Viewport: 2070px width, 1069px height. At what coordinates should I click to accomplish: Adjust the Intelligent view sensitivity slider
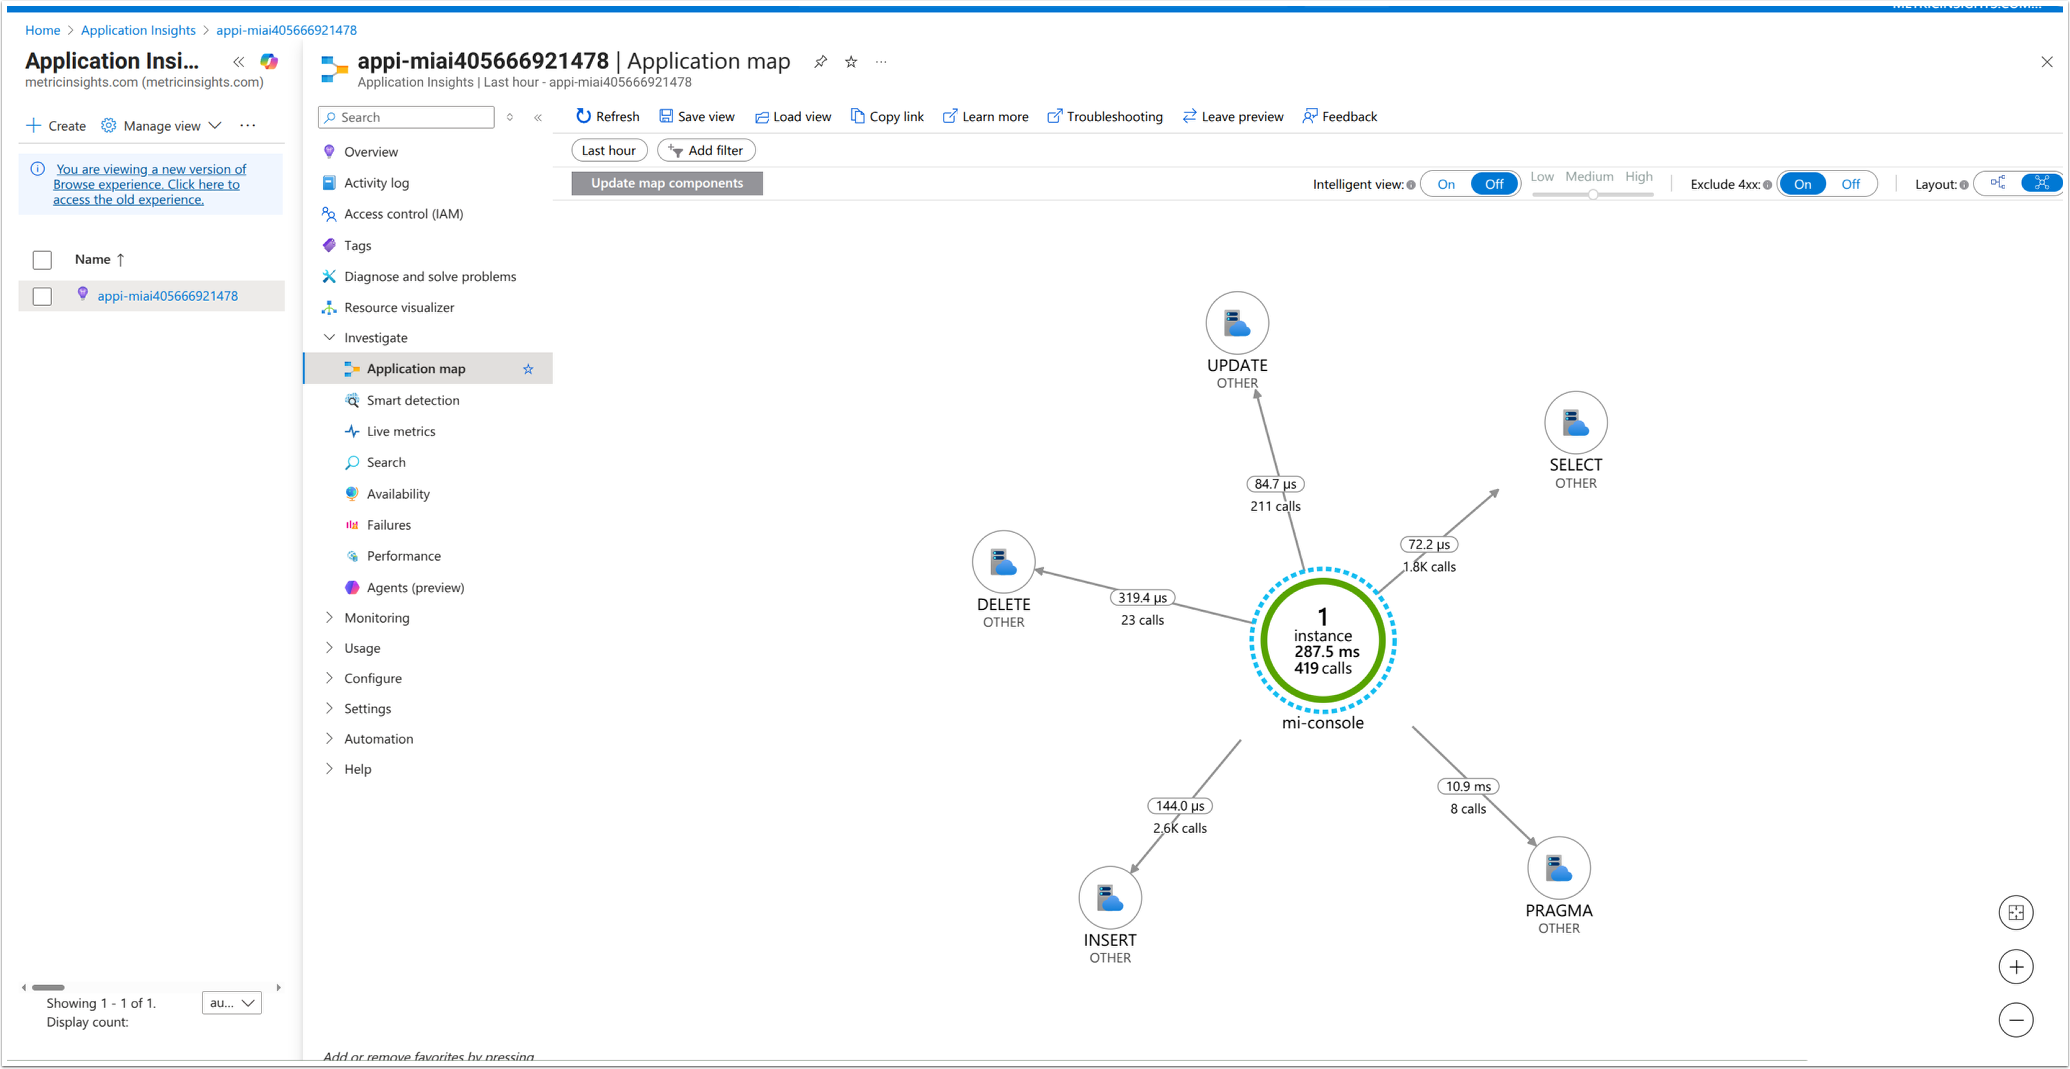(1593, 194)
